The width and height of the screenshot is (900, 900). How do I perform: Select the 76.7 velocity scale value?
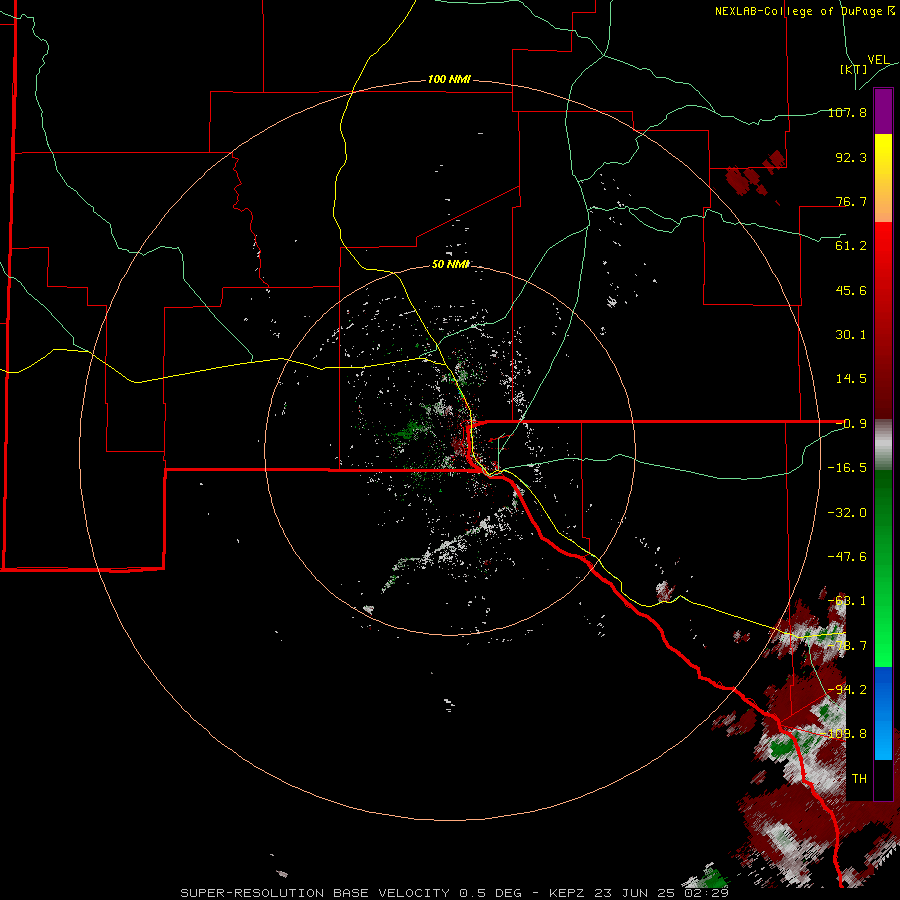point(851,201)
